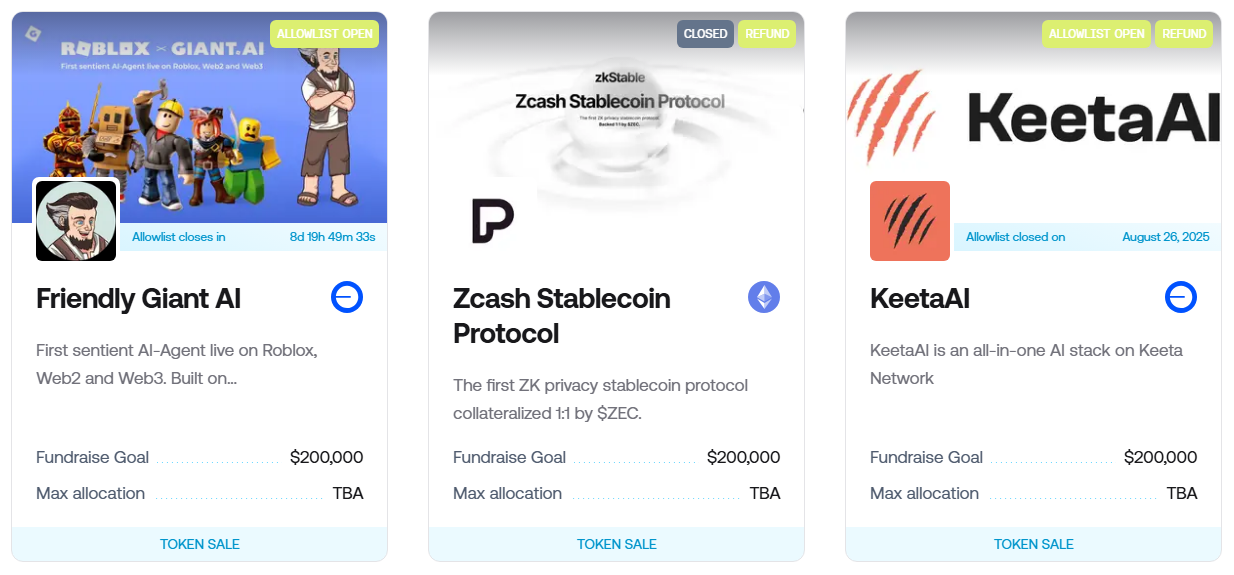The height and width of the screenshot is (575, 1234).
Task: Open Token Sale for Zcash Stablecoin Protocol
Action: pyautogui.click(x=616, y=544)
